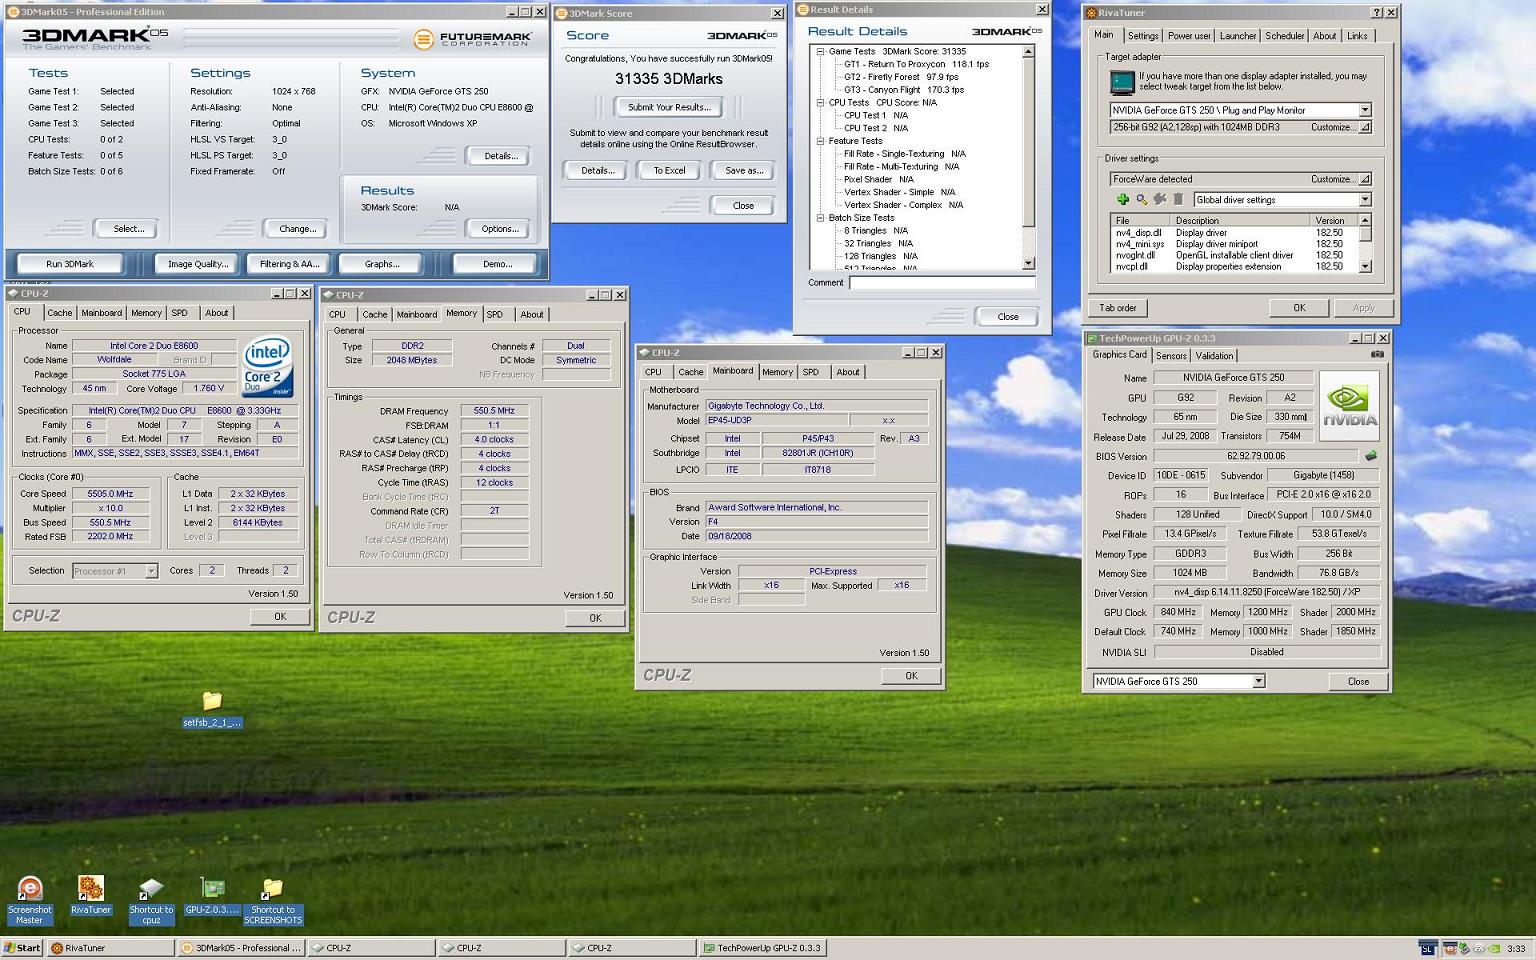1536x960 pixels.
Task: Click the RivaTuner taskbar button
Action: [x=111, y=948]
